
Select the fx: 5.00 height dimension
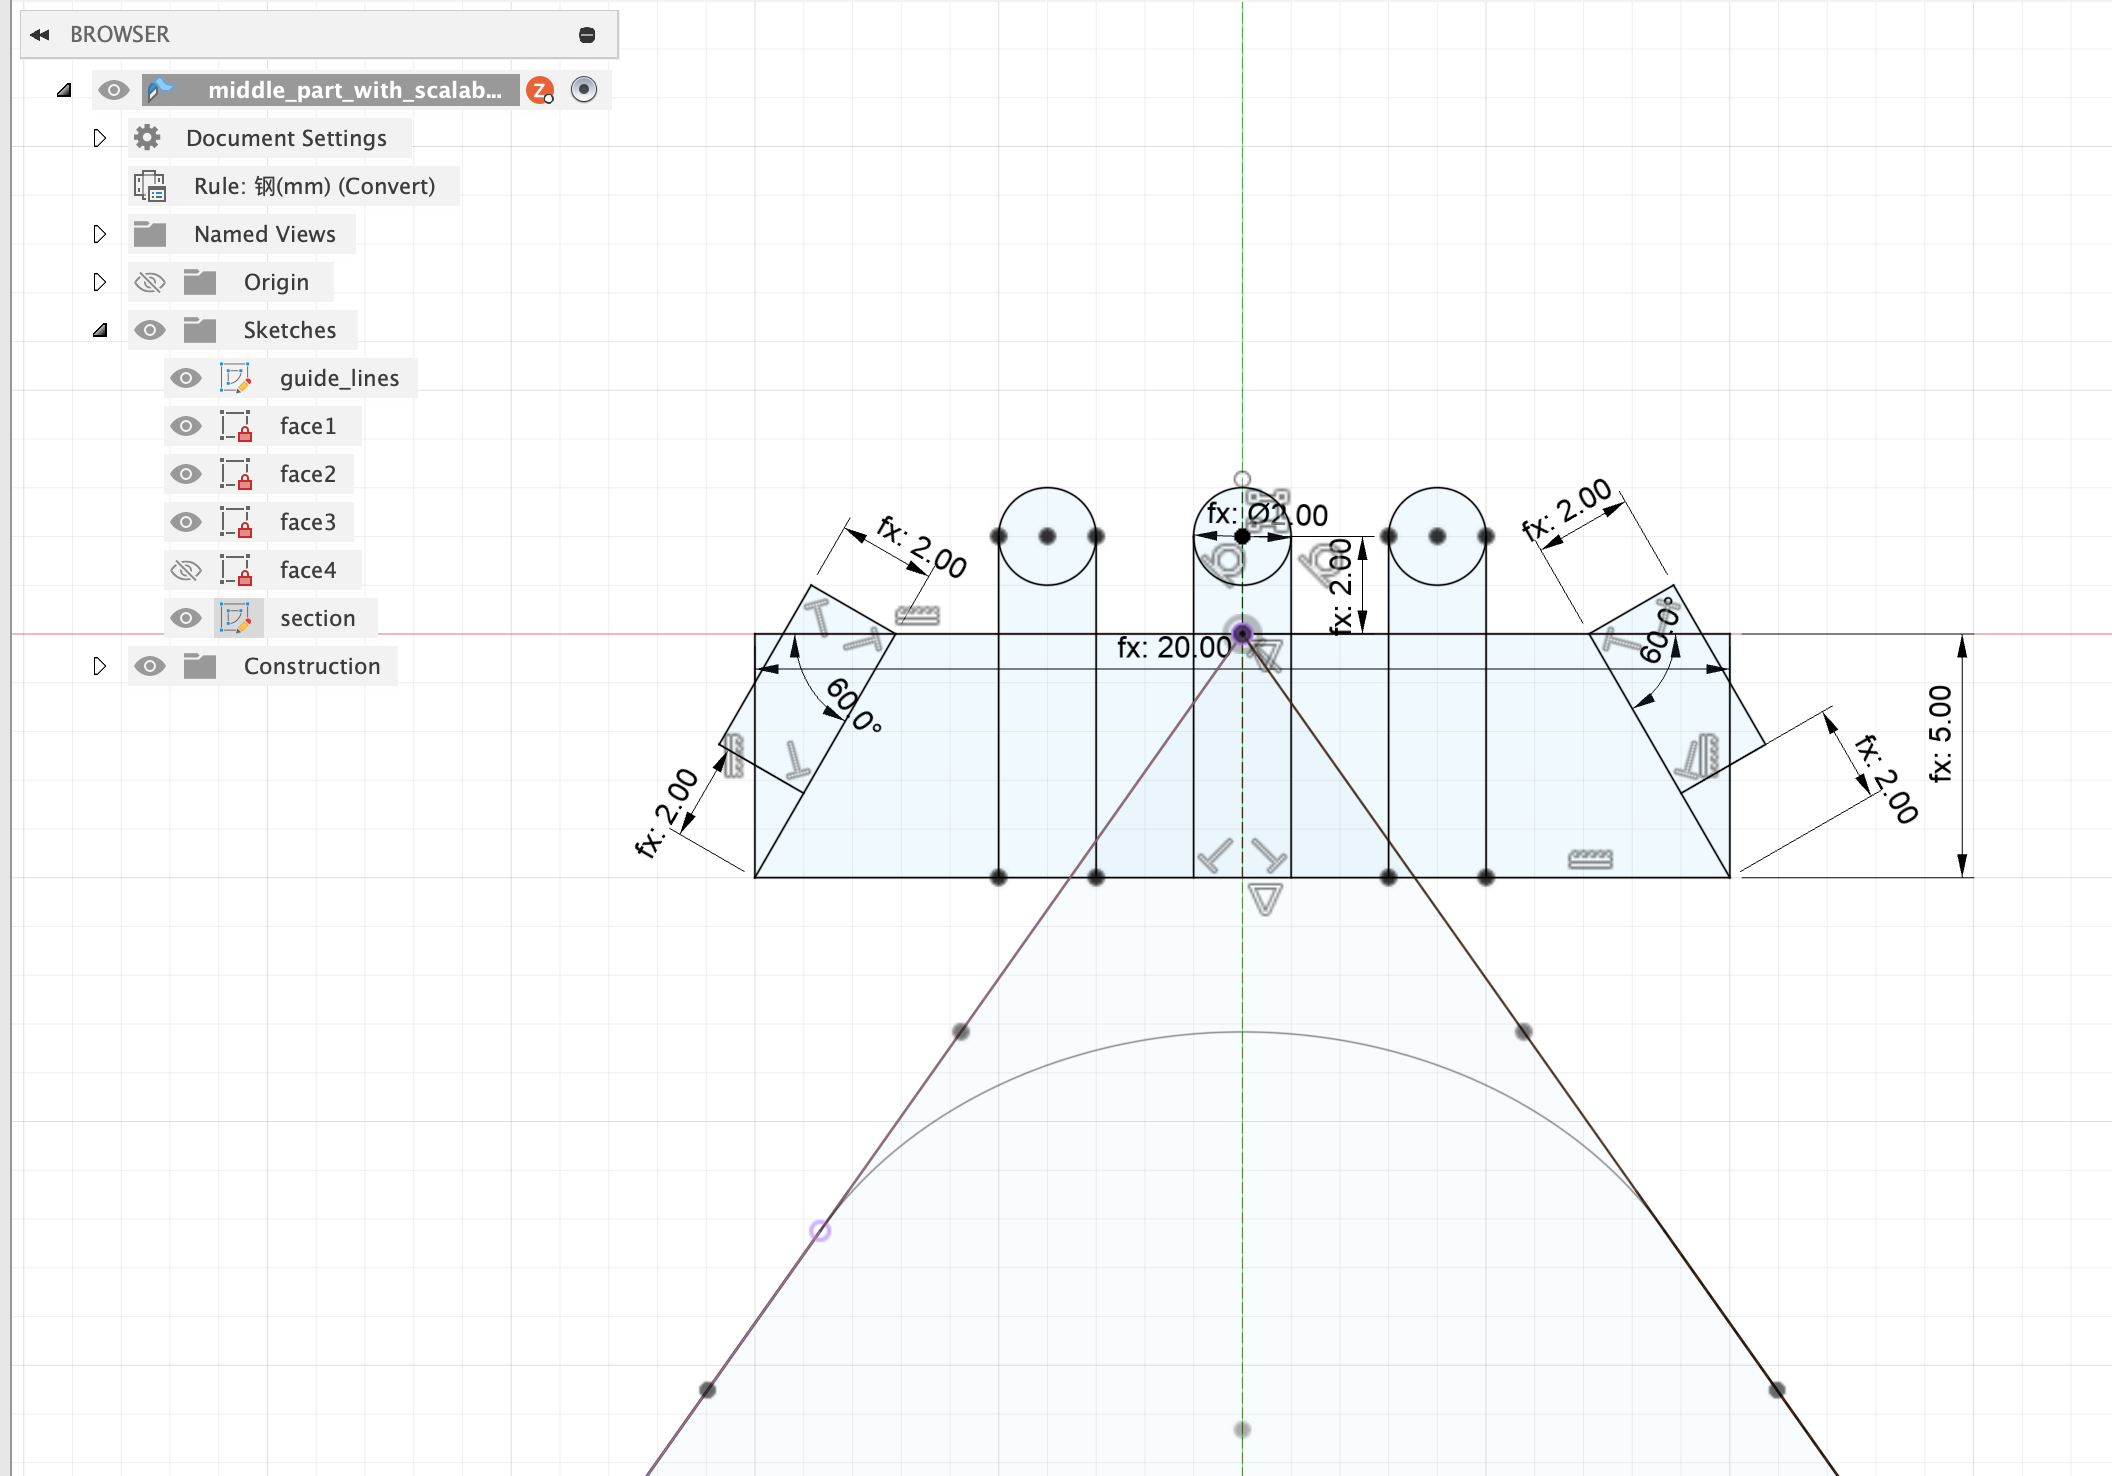click(x=1940, y=733)
